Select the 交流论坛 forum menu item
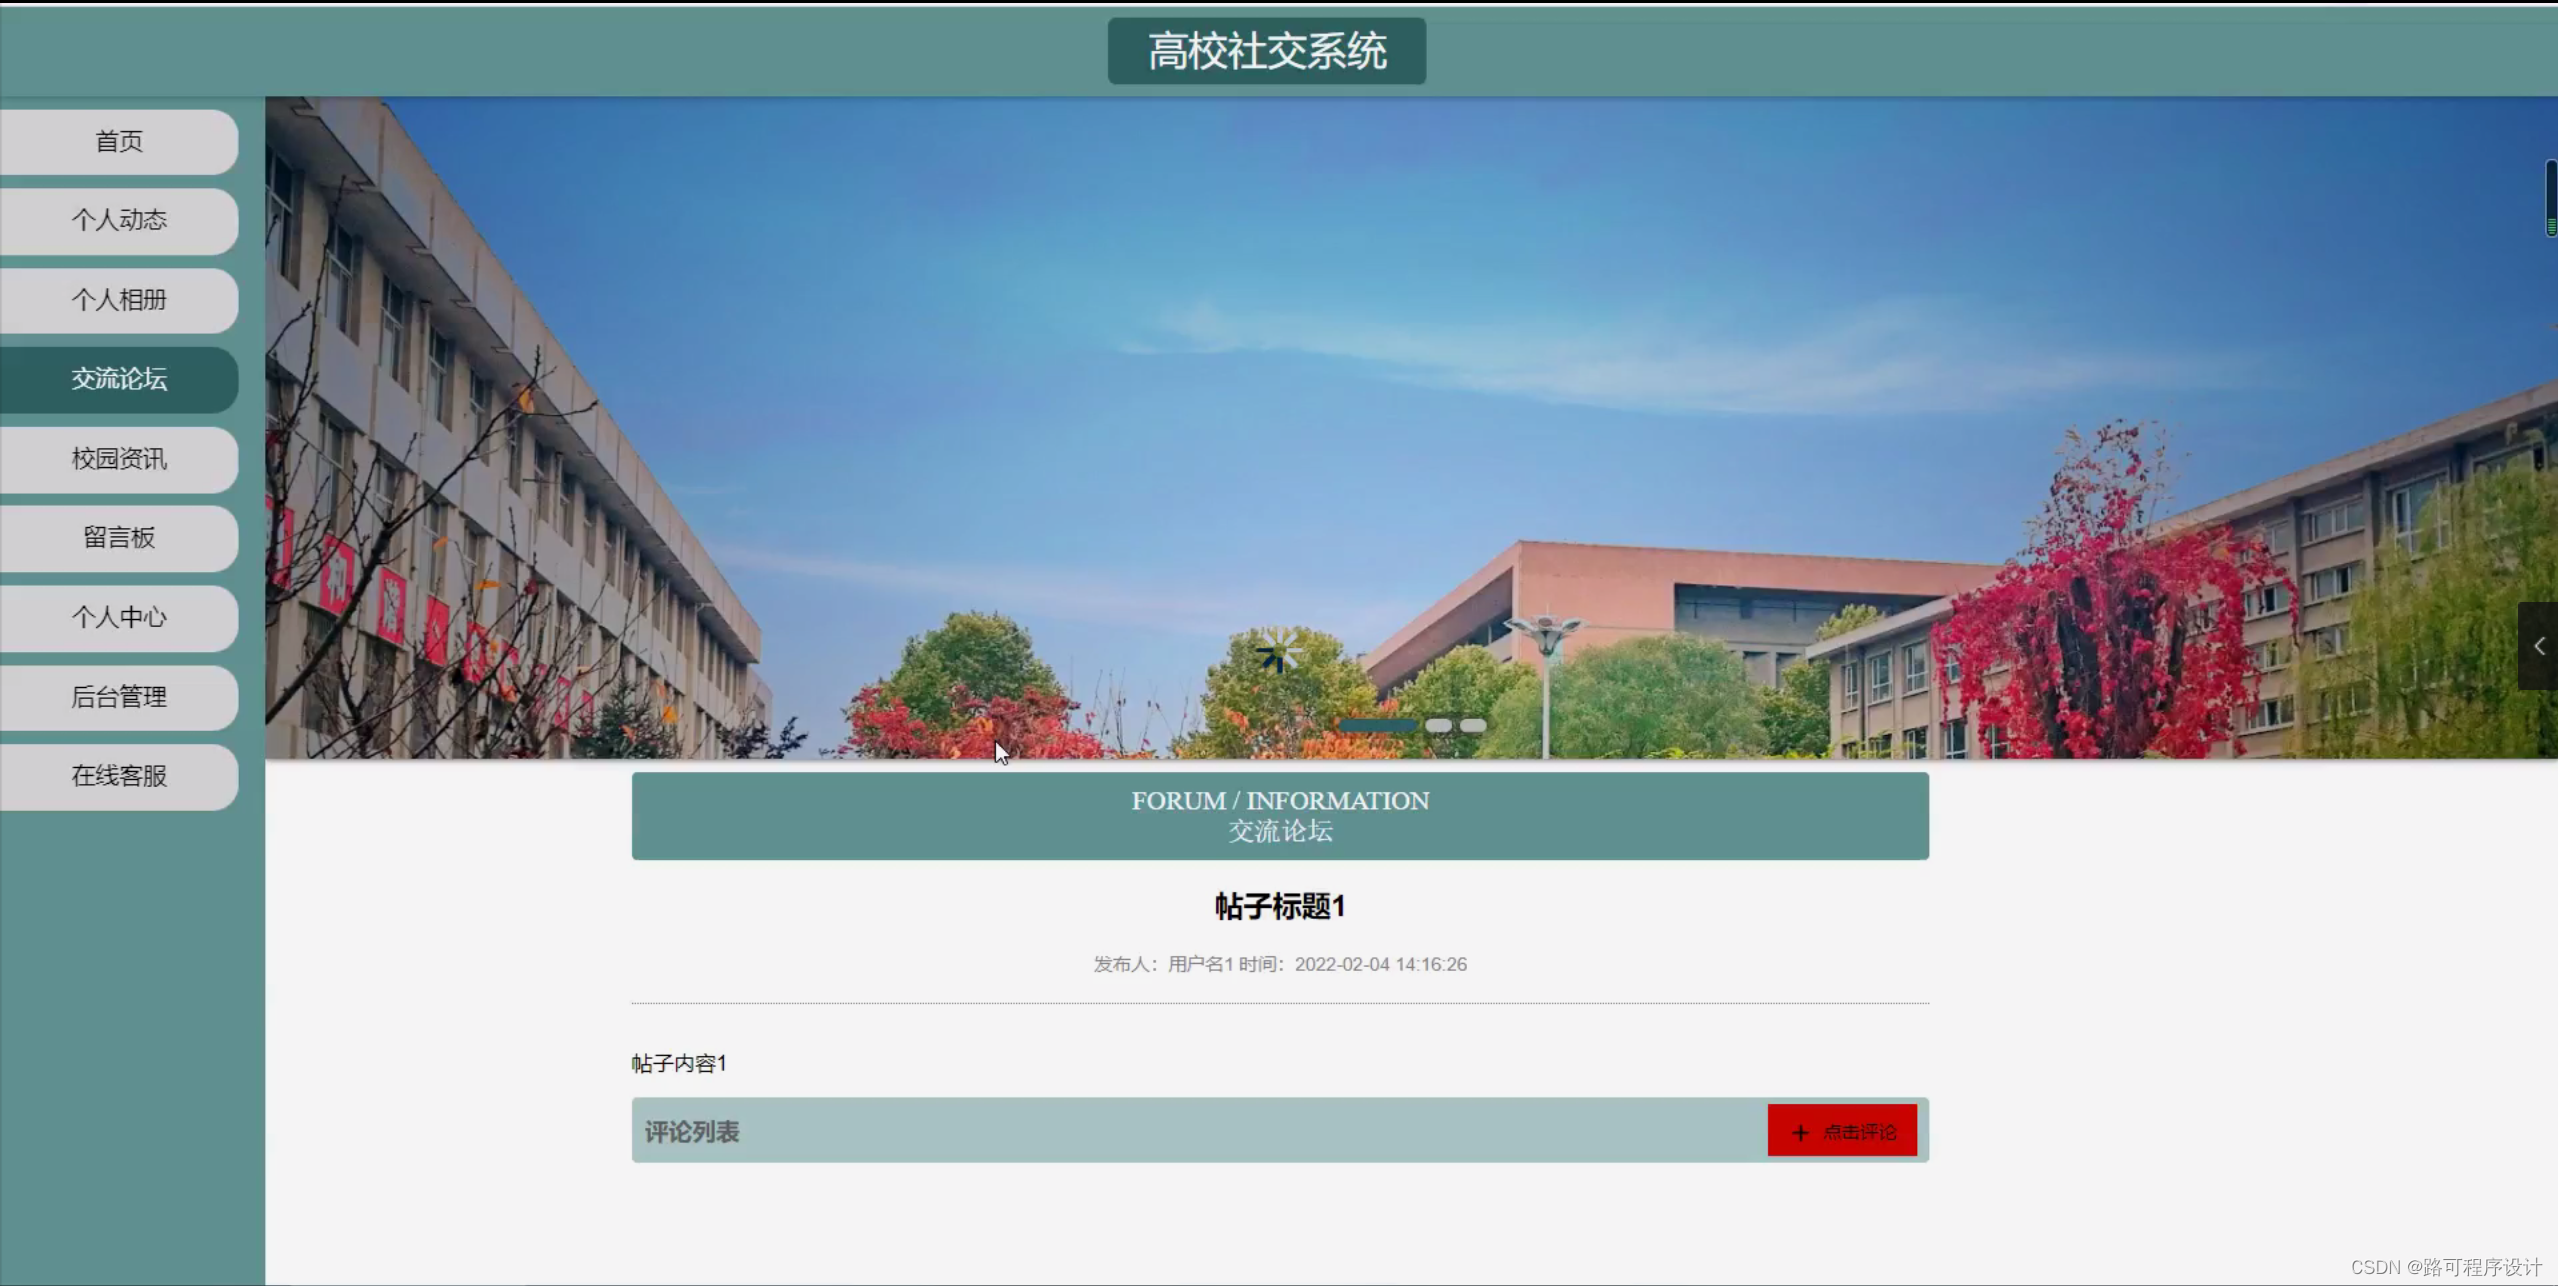Viewport: 2558px width, 1286px height. click(119, 379)
